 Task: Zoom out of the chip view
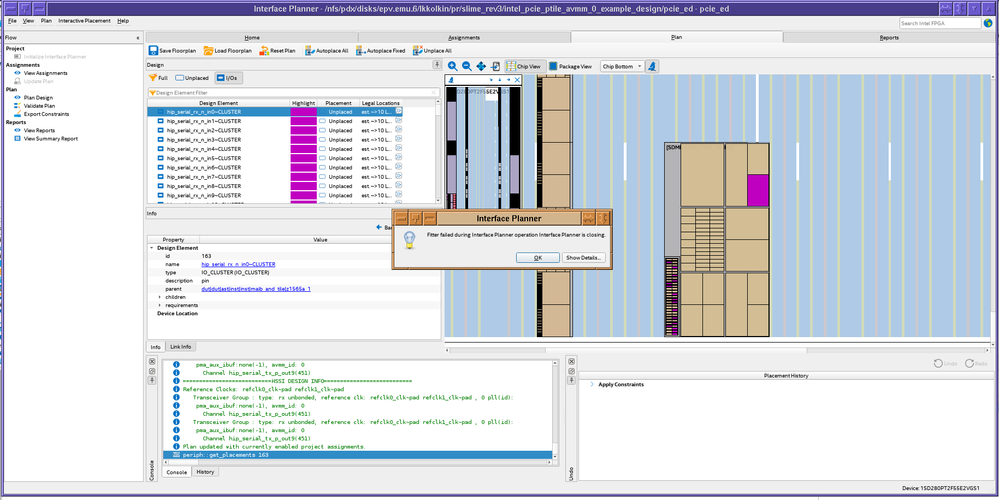click(x=467, y=67)
